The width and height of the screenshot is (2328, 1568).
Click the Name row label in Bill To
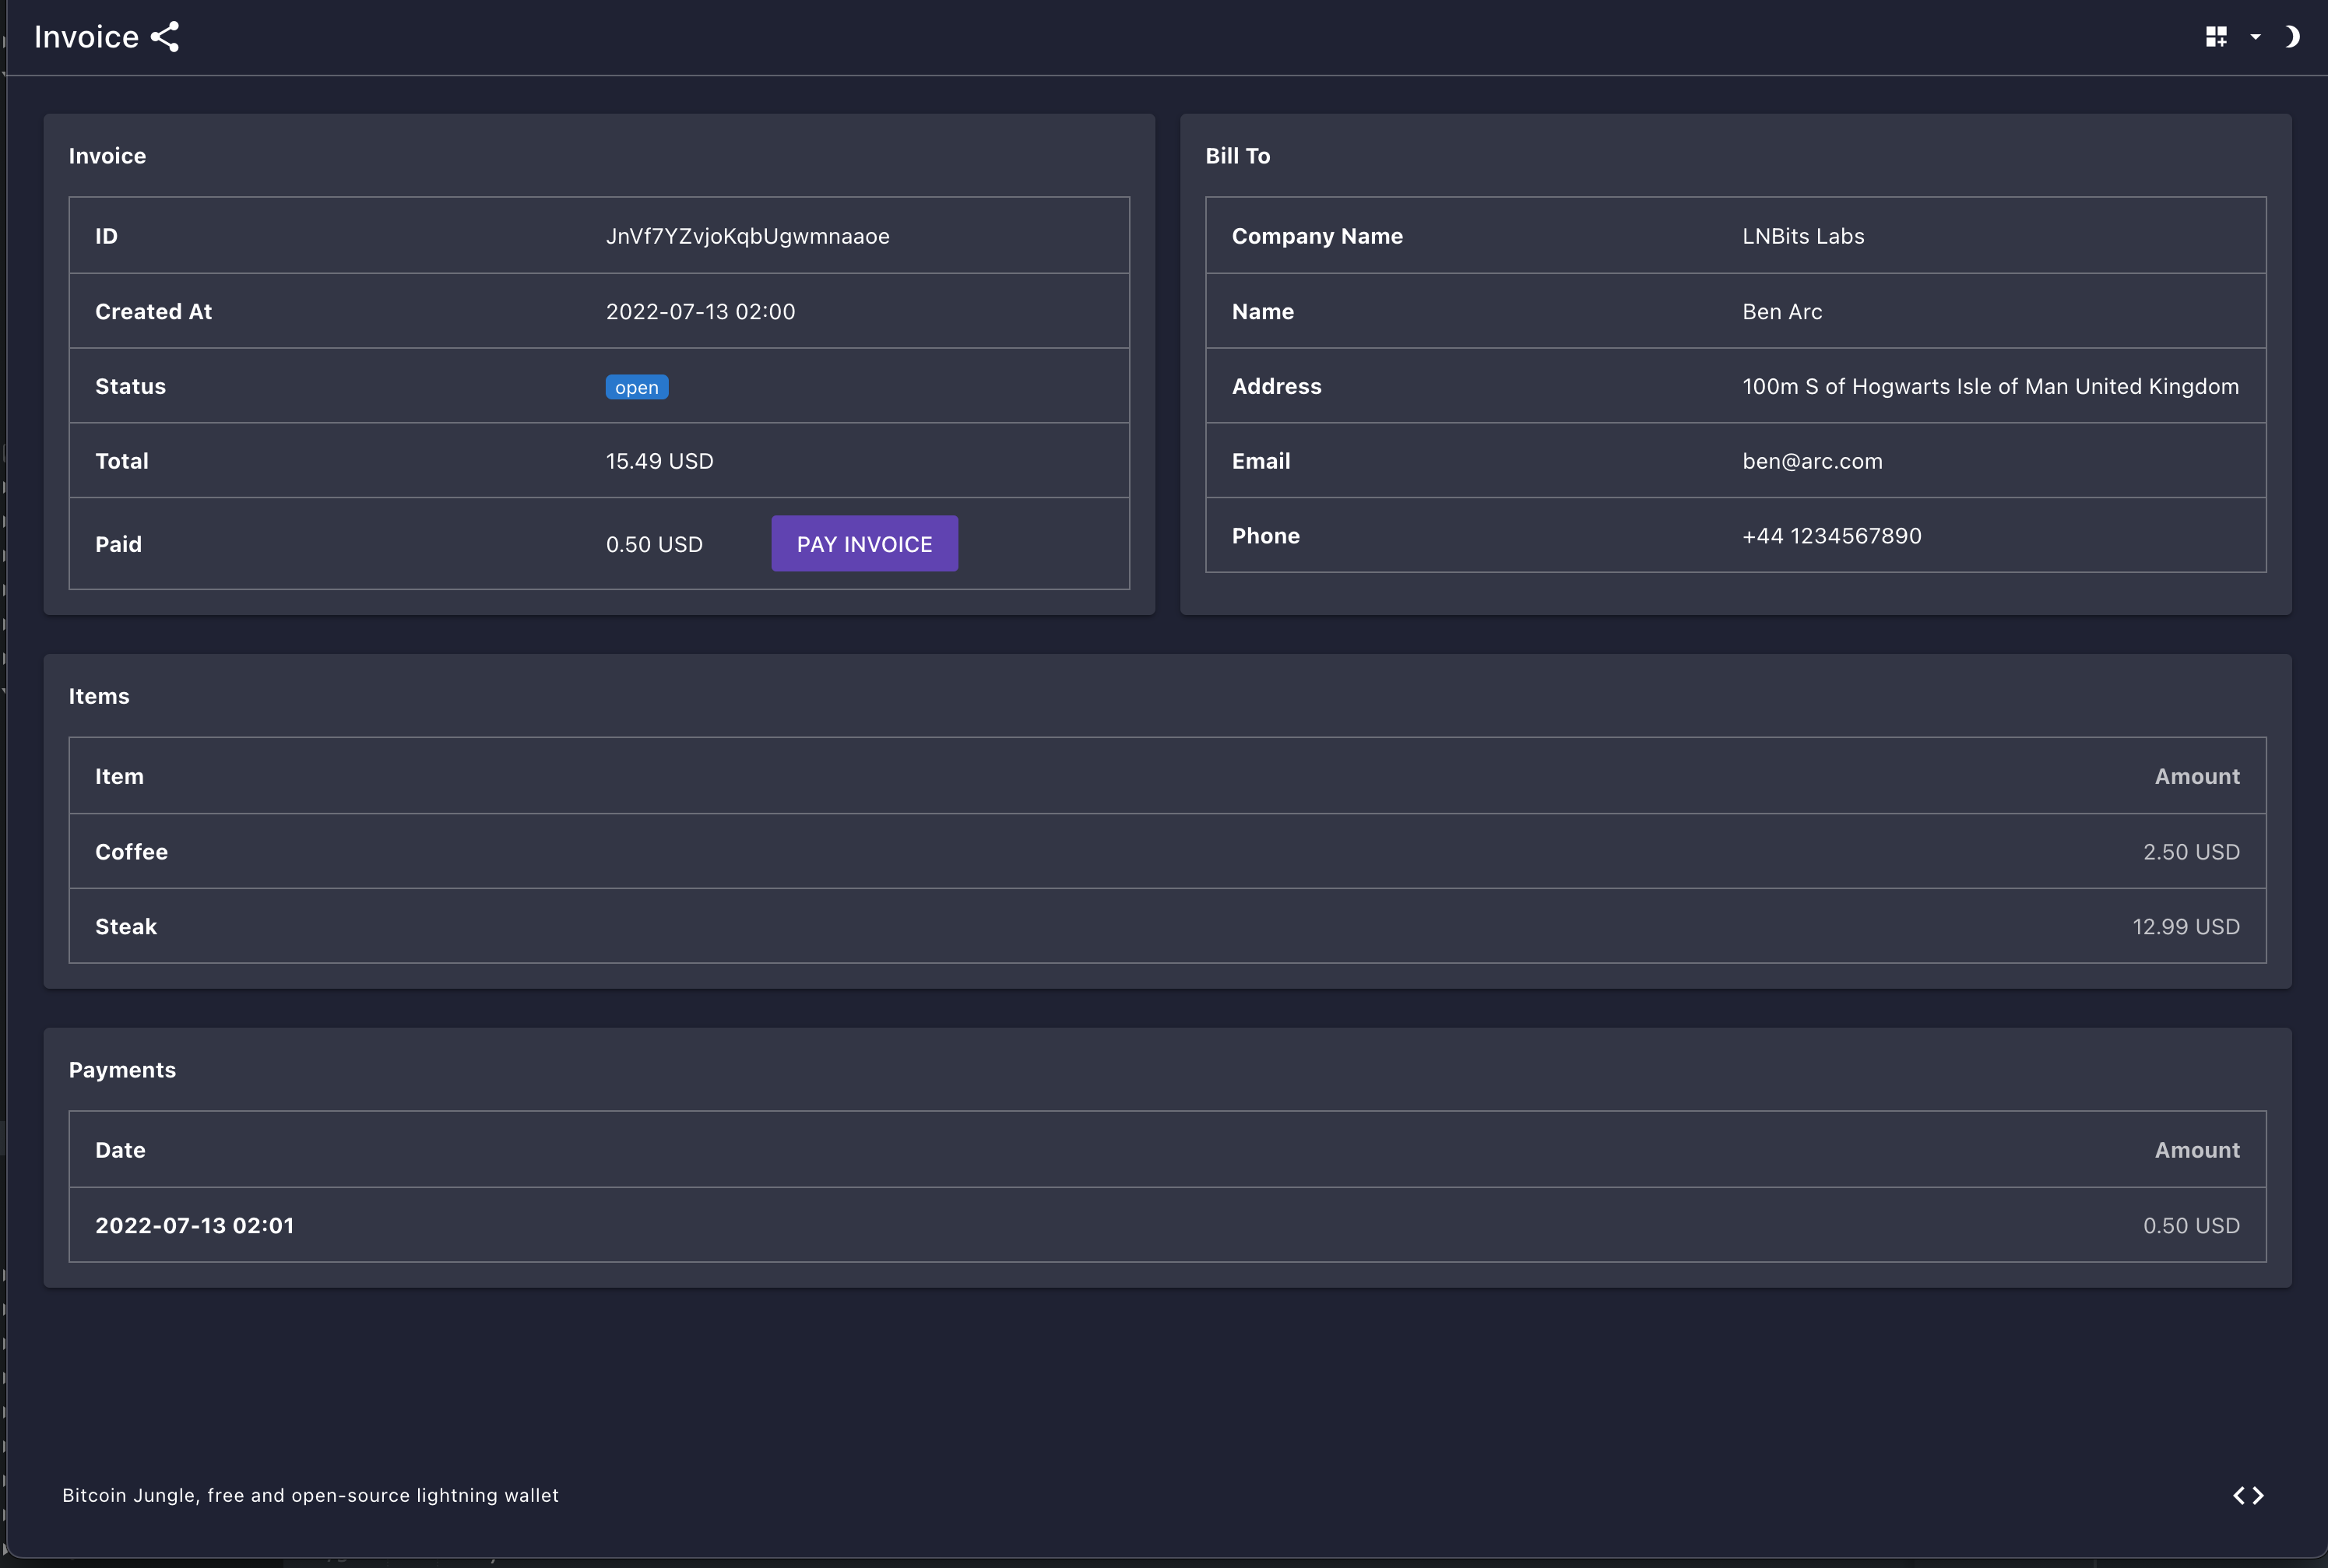click(1262, 311)
